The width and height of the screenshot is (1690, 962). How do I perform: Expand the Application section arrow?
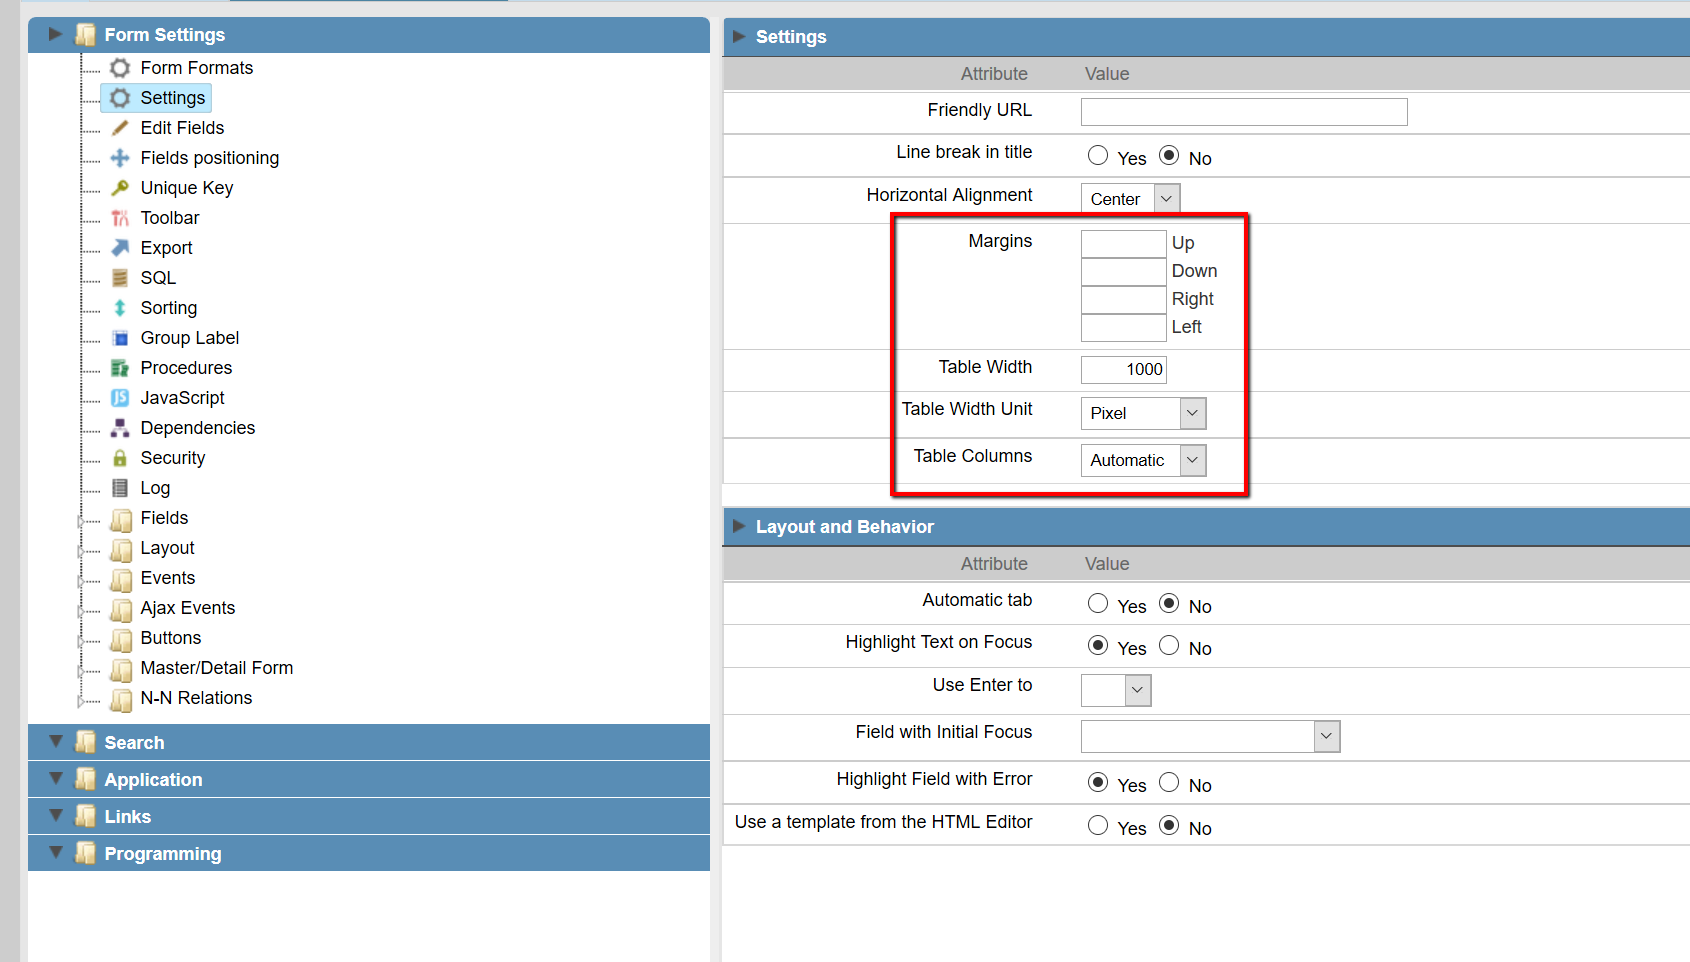click(x=56, y=779)
